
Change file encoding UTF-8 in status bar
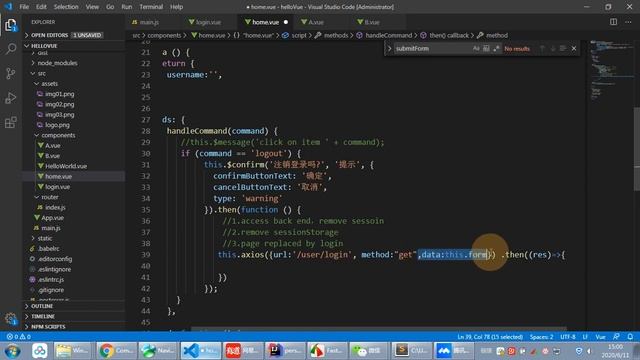567,337
